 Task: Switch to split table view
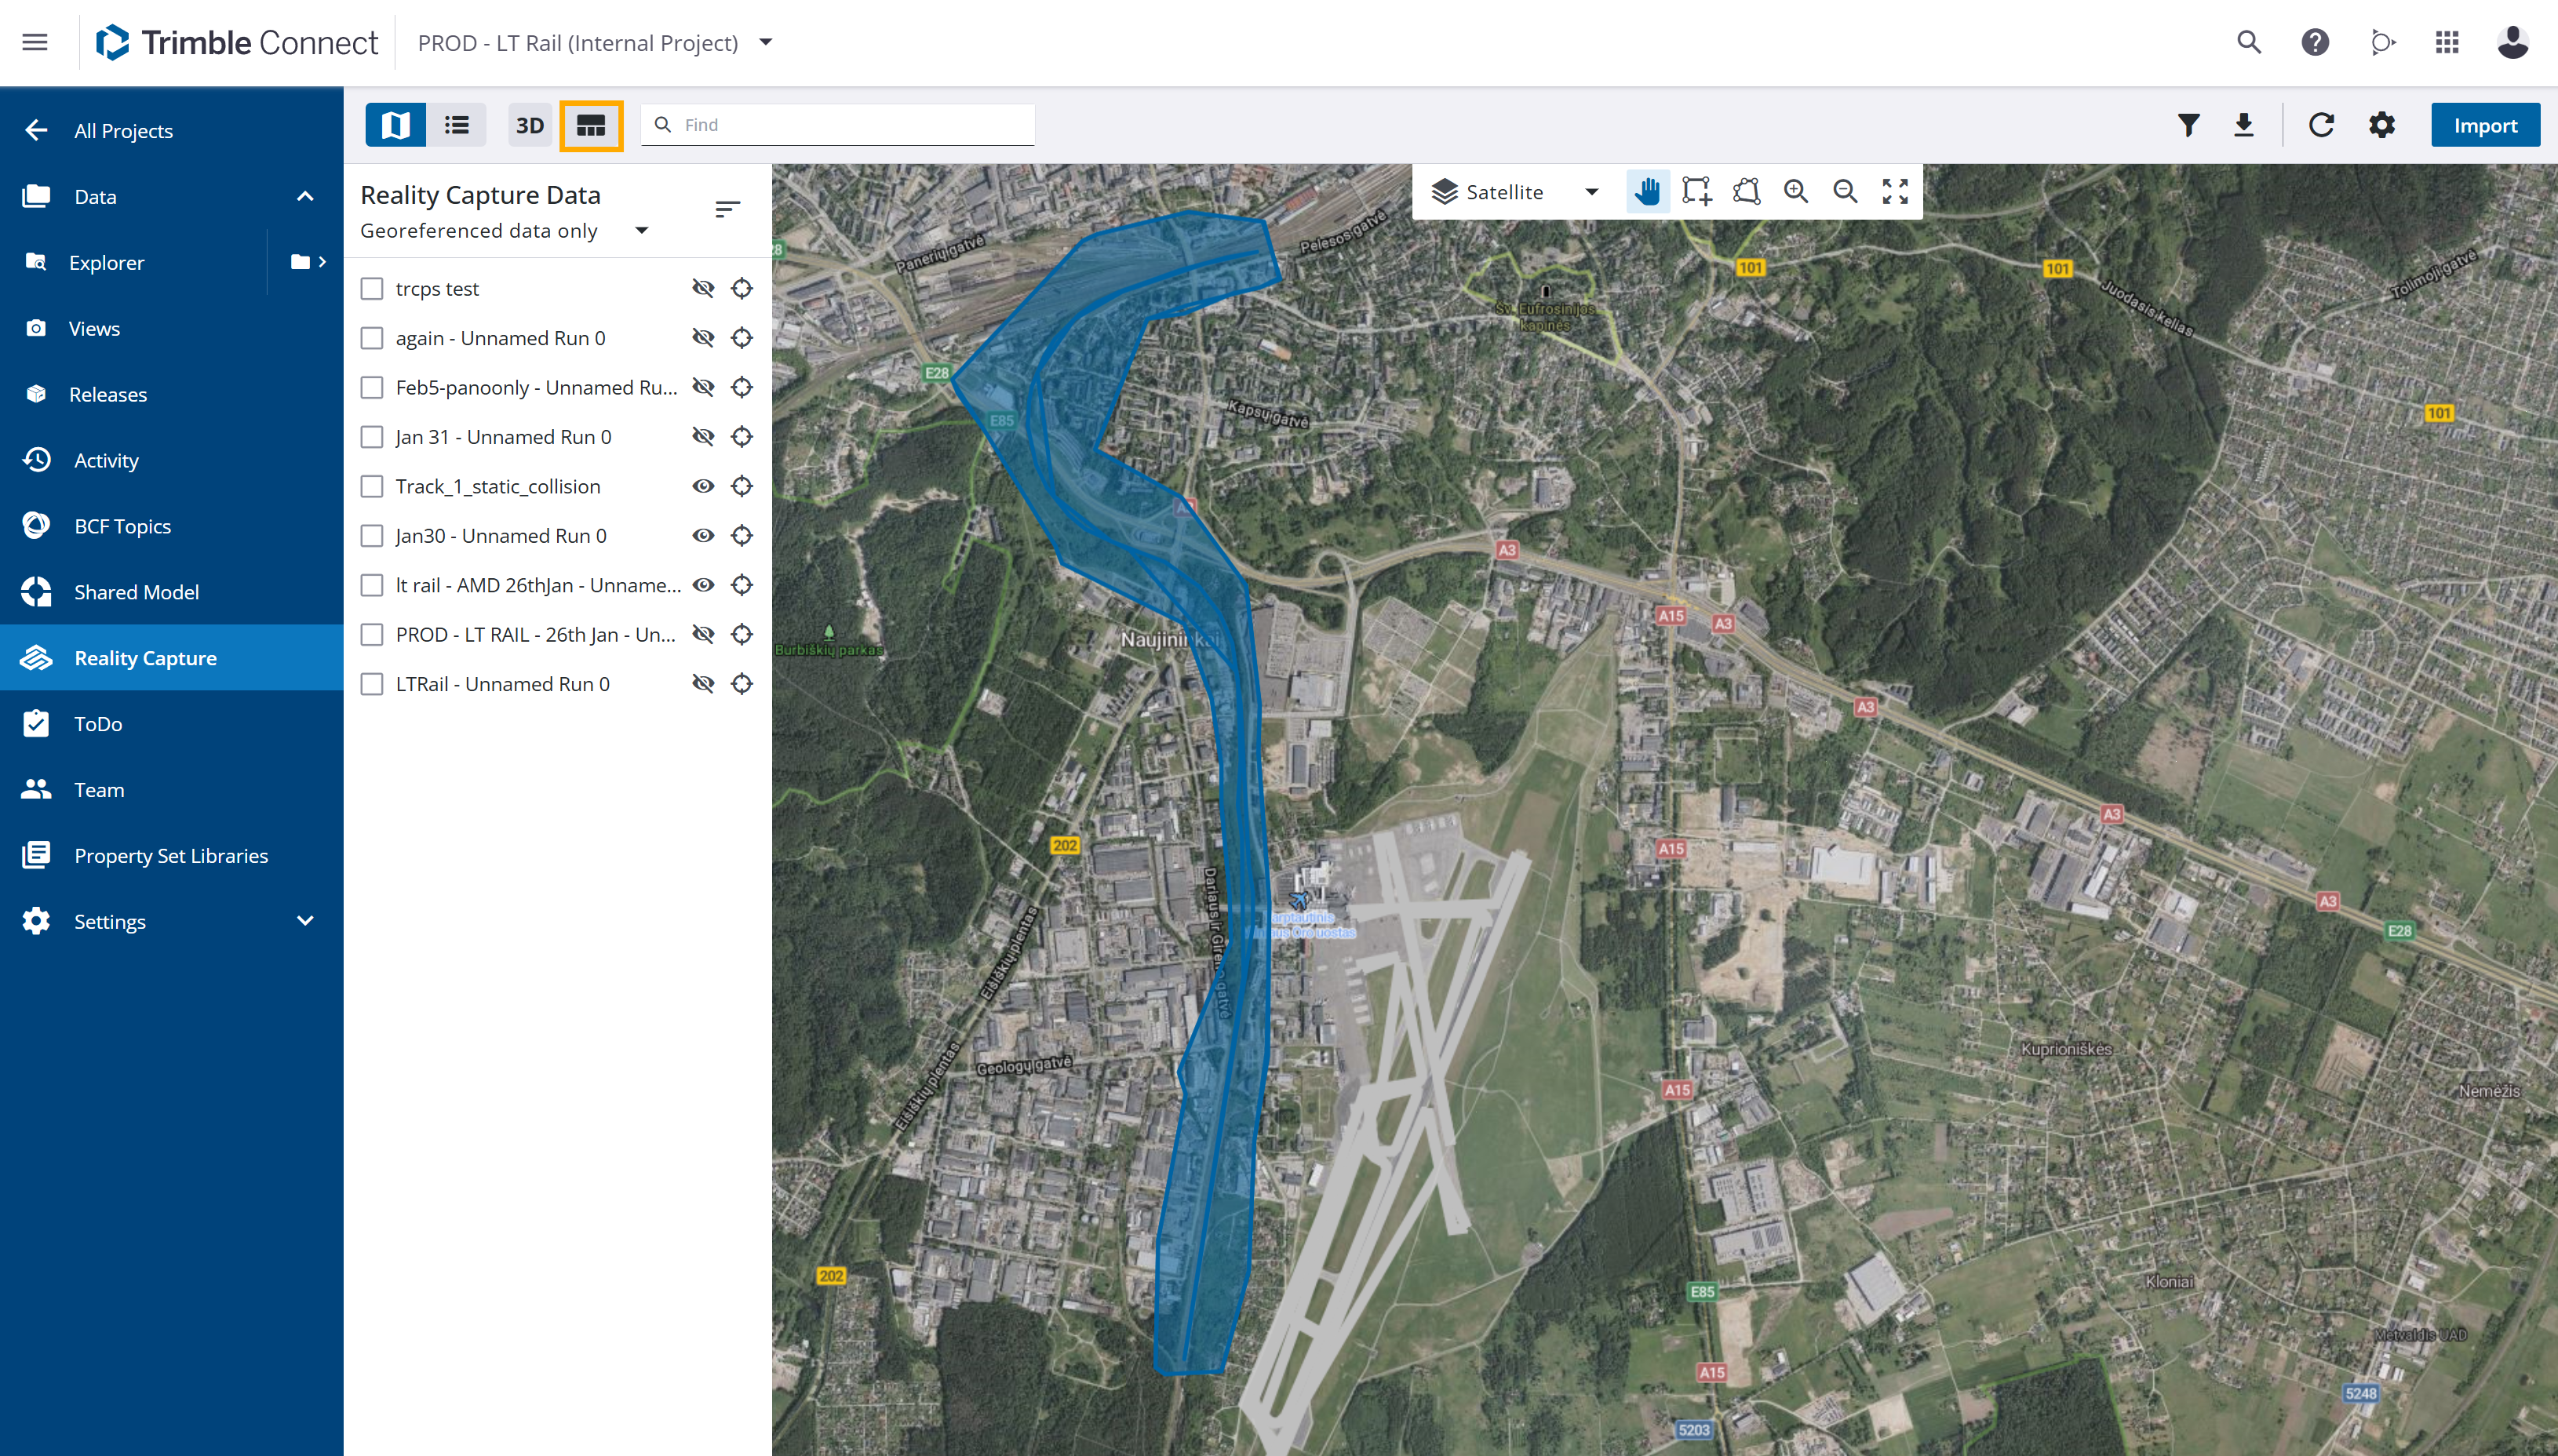[591, 126]
